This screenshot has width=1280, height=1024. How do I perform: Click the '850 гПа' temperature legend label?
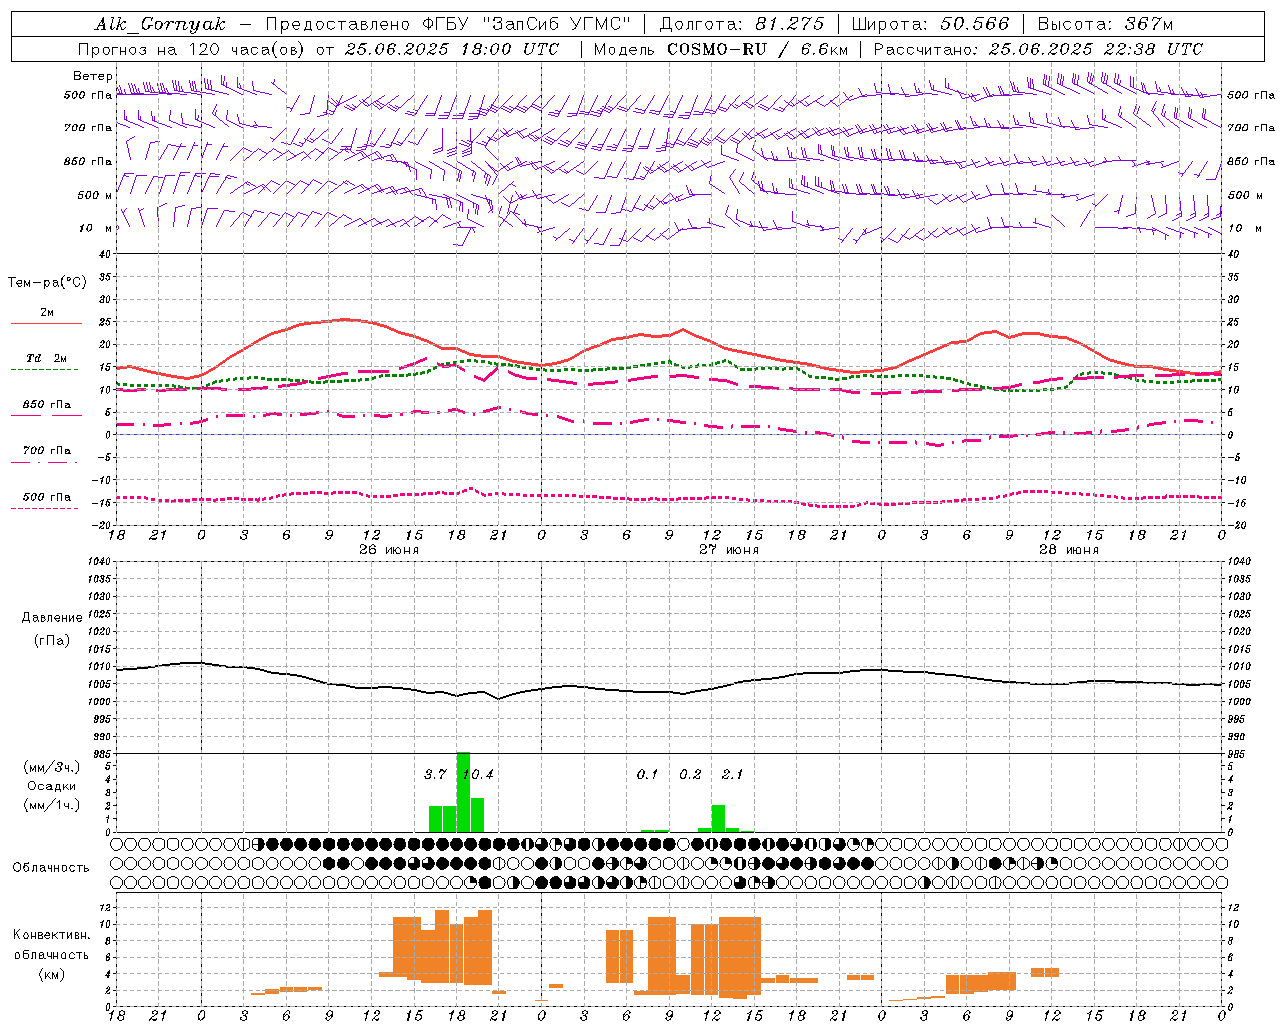pos(47,405)
